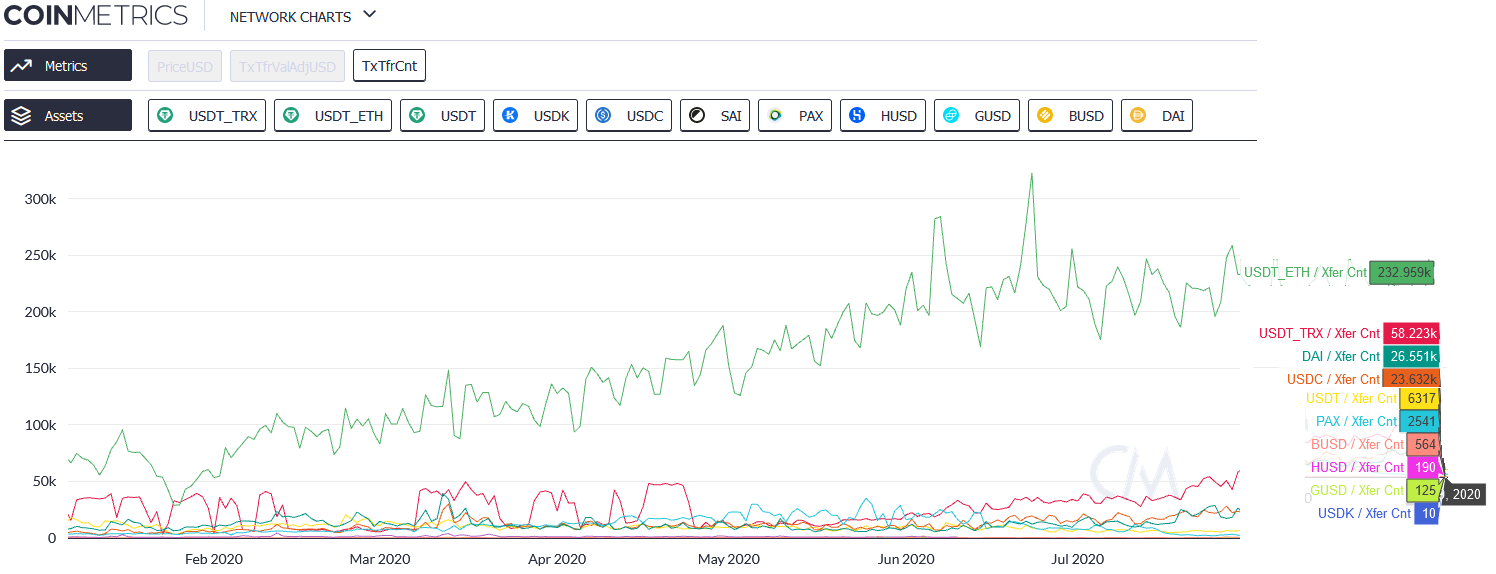
Task: Toggle the TxTfrValAdjUSD metric
Action: 287,66
